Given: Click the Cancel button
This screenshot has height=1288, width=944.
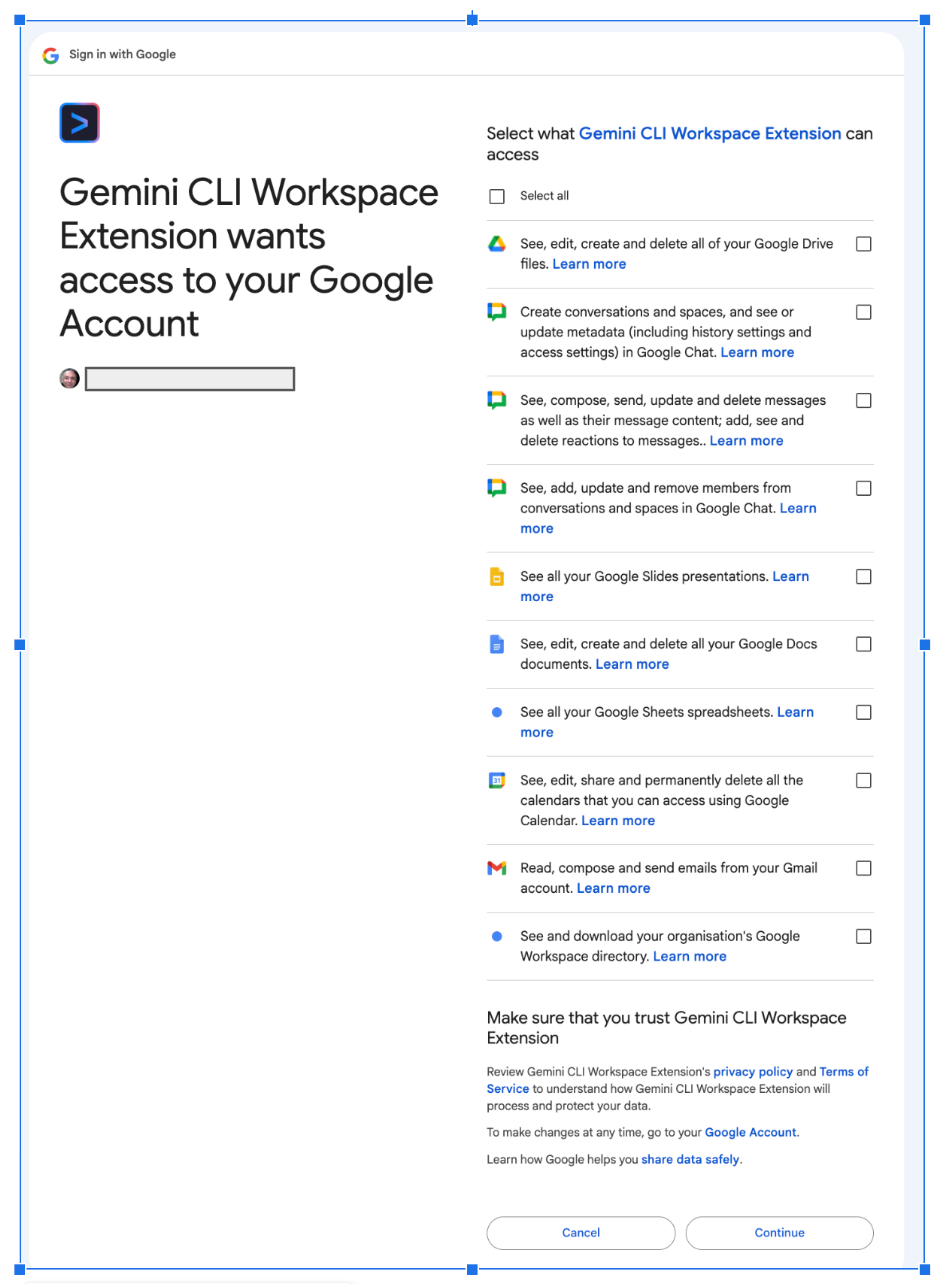Looking at the screenshot, I should point(581,1233).
